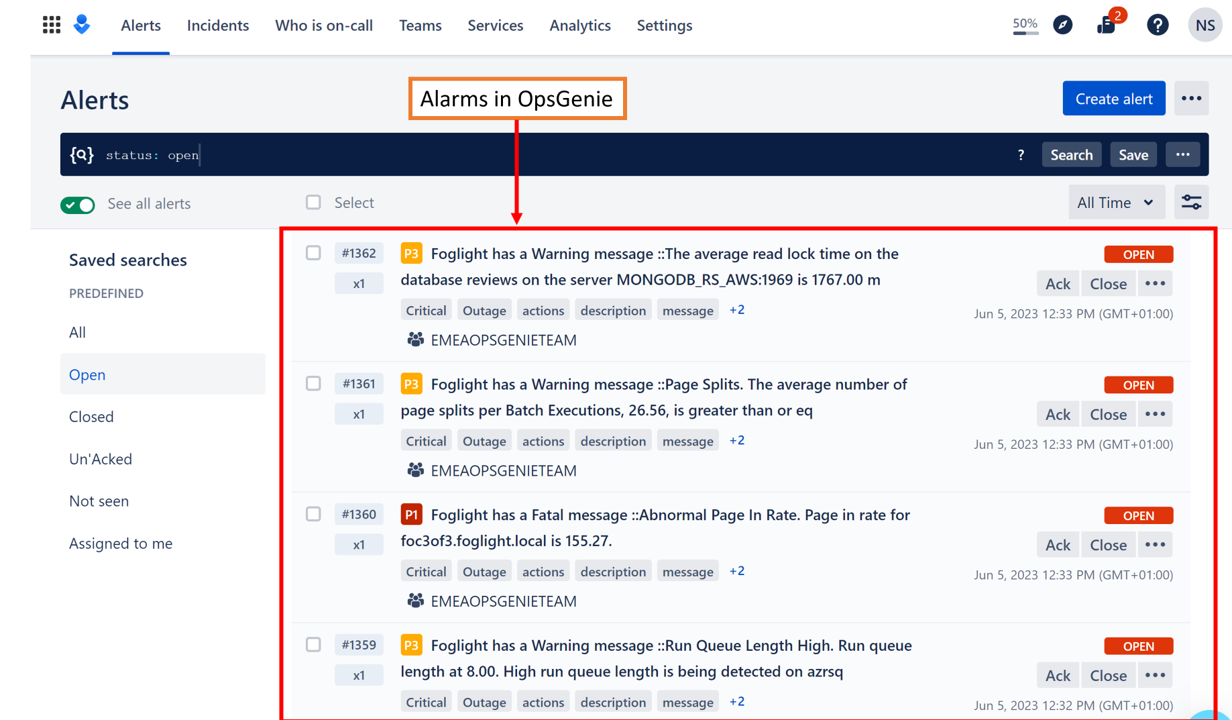Open the app switcher grid icon

51,25
